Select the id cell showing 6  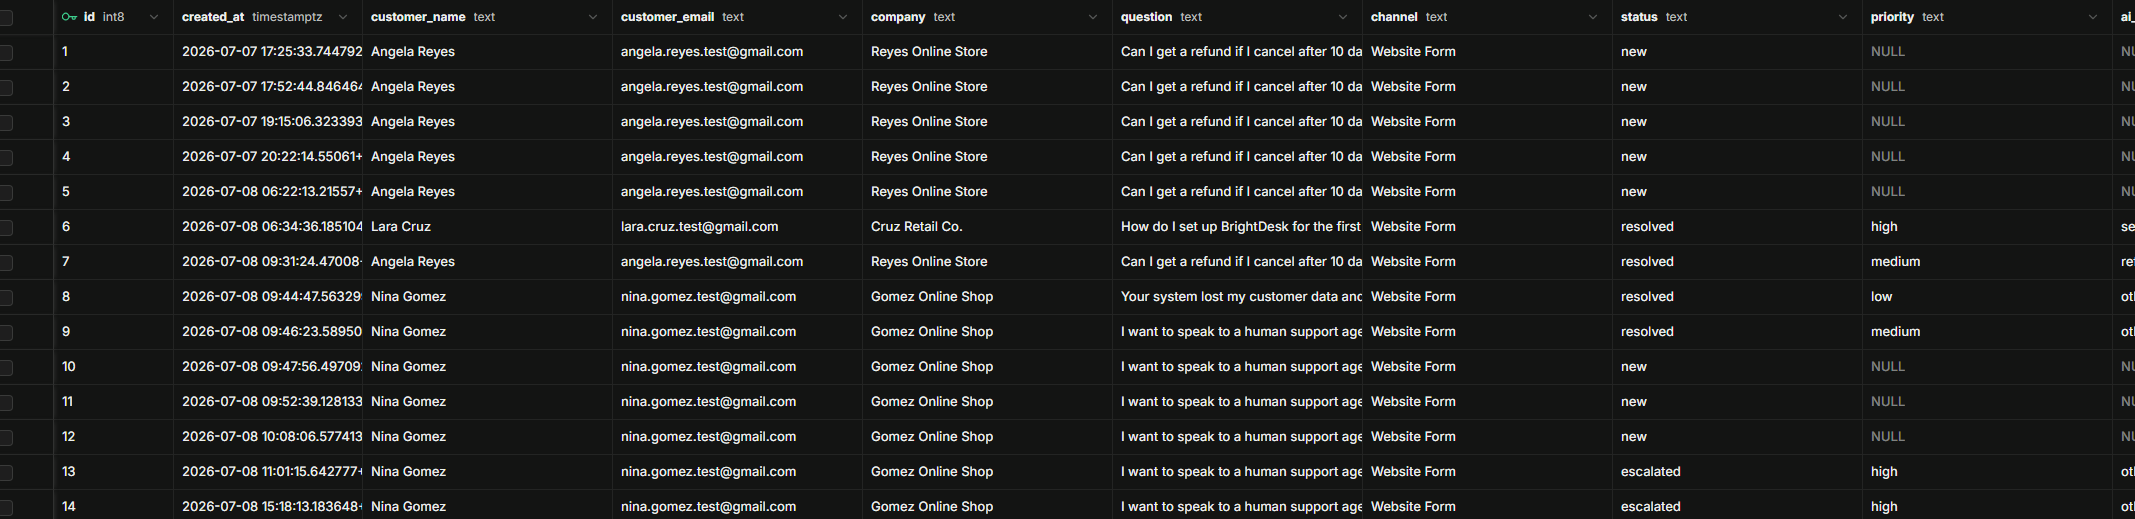point(113,227)
